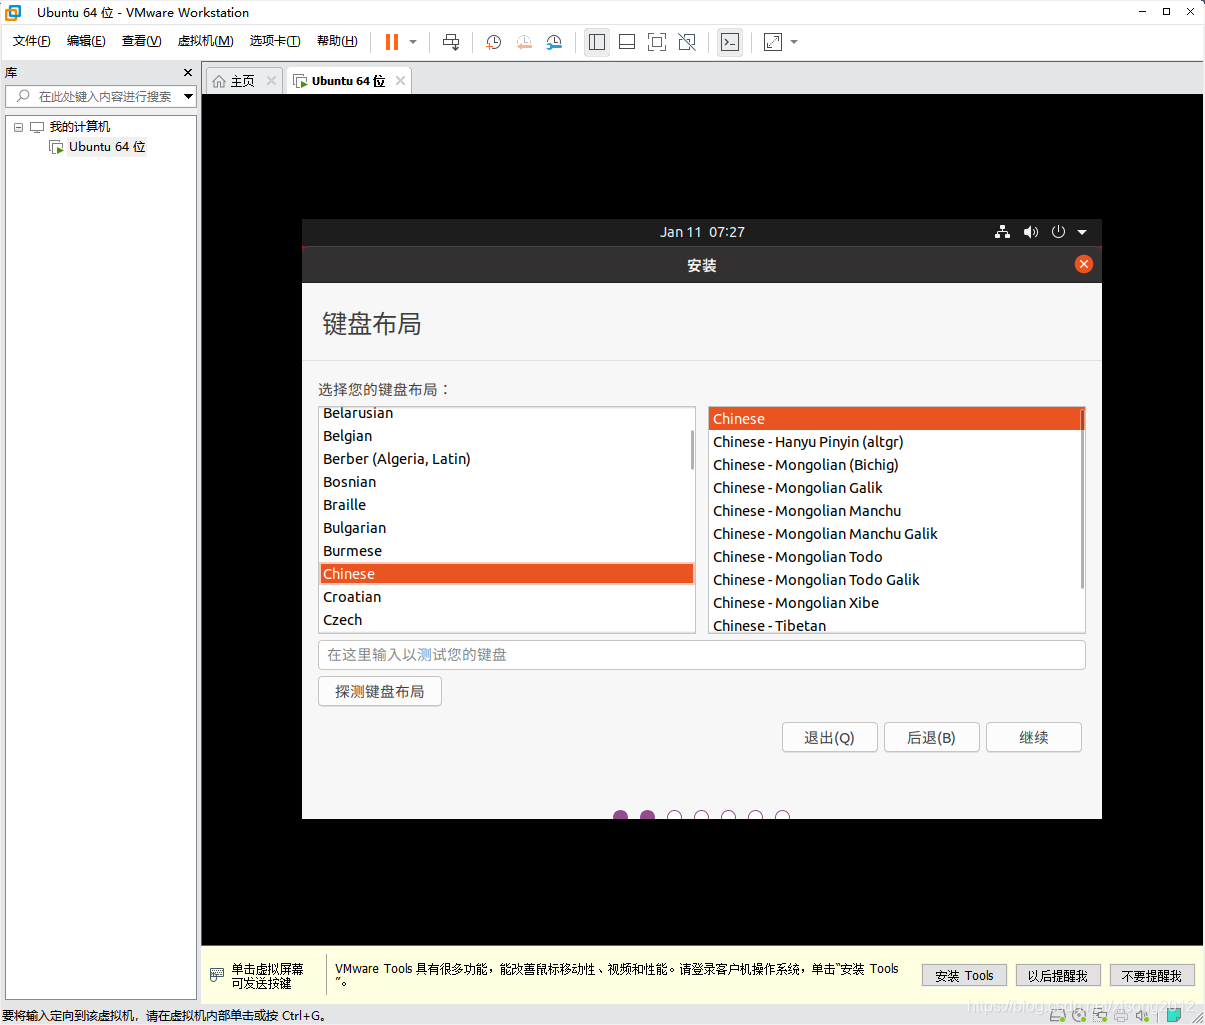
Task: Click the Ubuntu volume icon in top bar
Action: (x=1031, y=232)
